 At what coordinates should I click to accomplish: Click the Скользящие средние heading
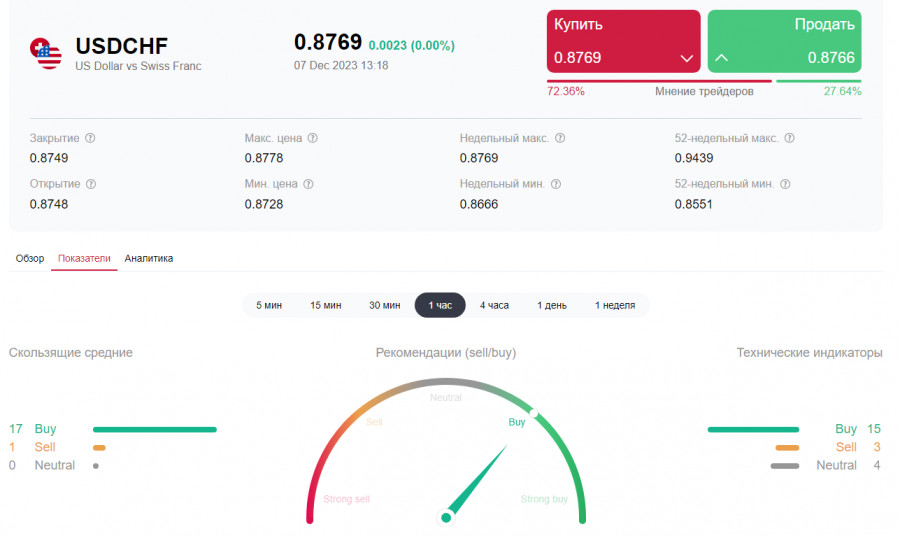(x=71, y=353)
